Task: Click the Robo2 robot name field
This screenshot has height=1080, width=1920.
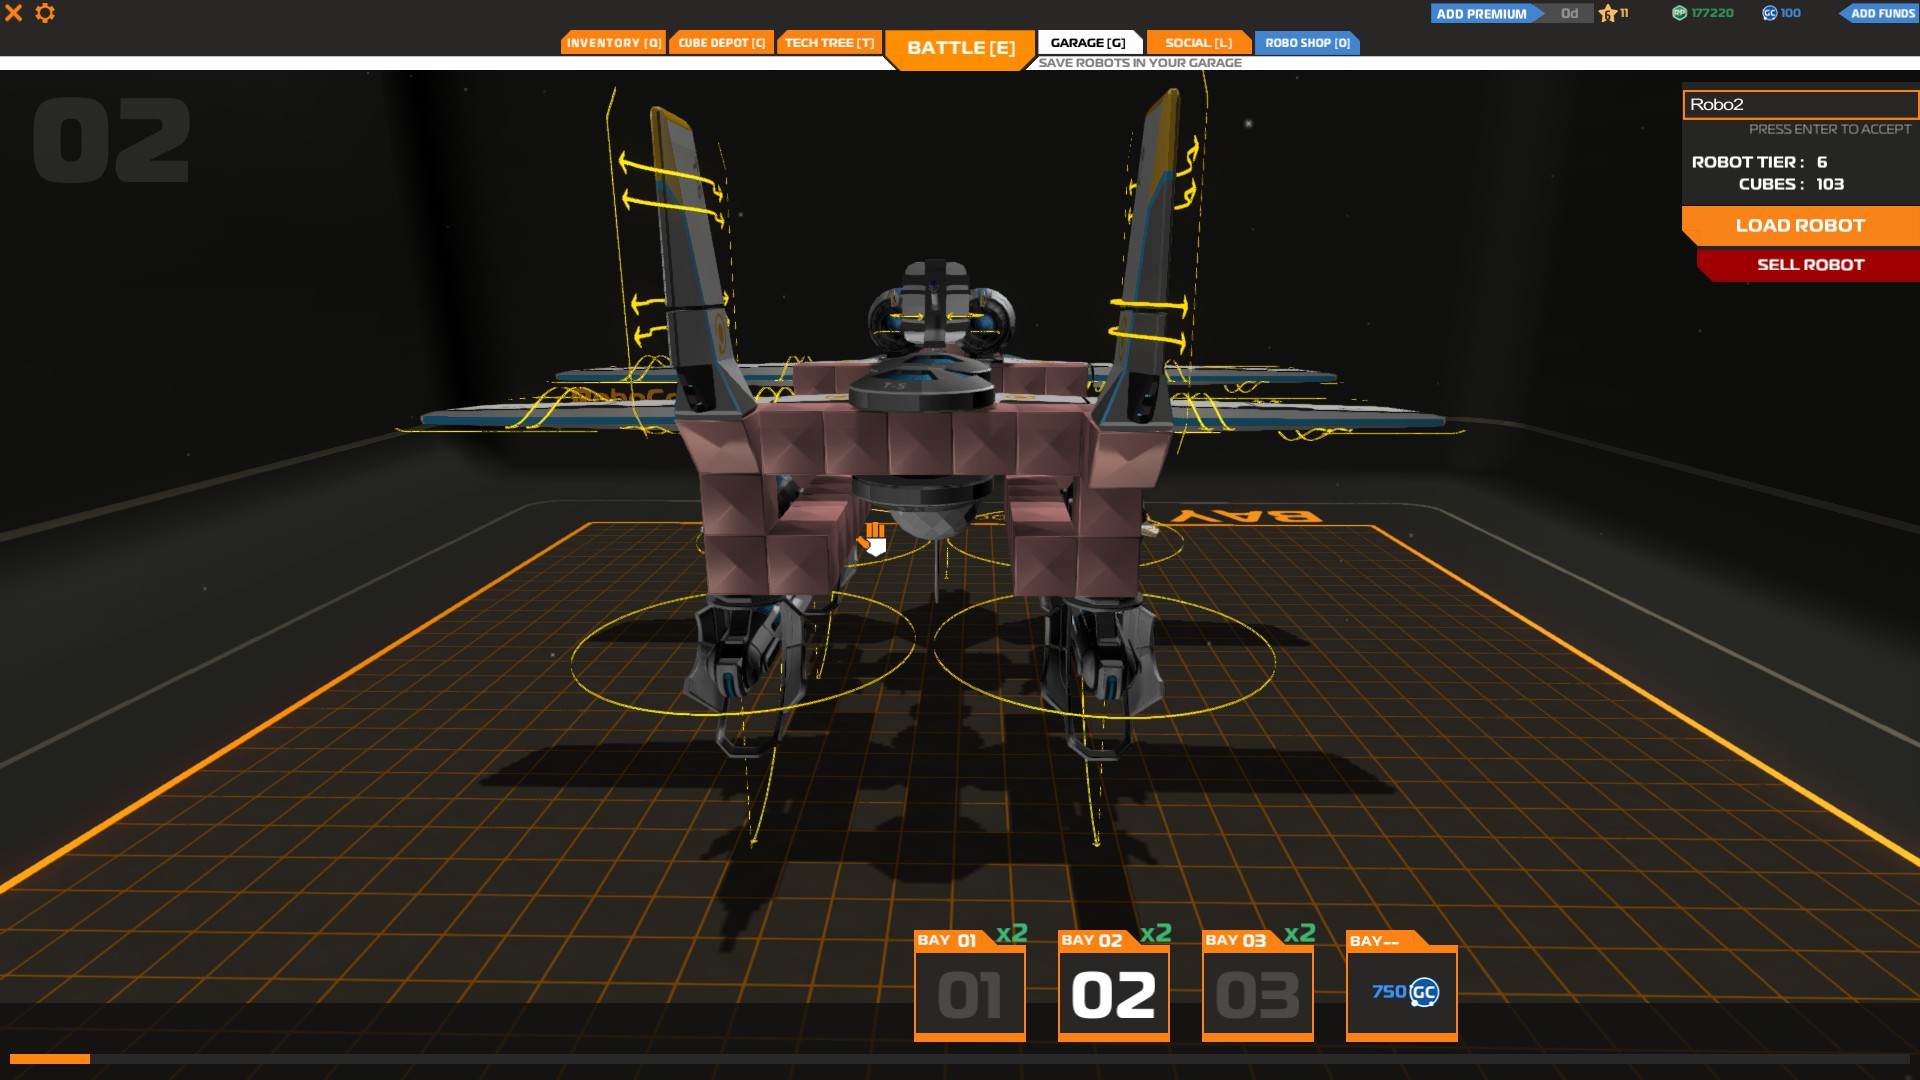Action: tap(1799, 104)
